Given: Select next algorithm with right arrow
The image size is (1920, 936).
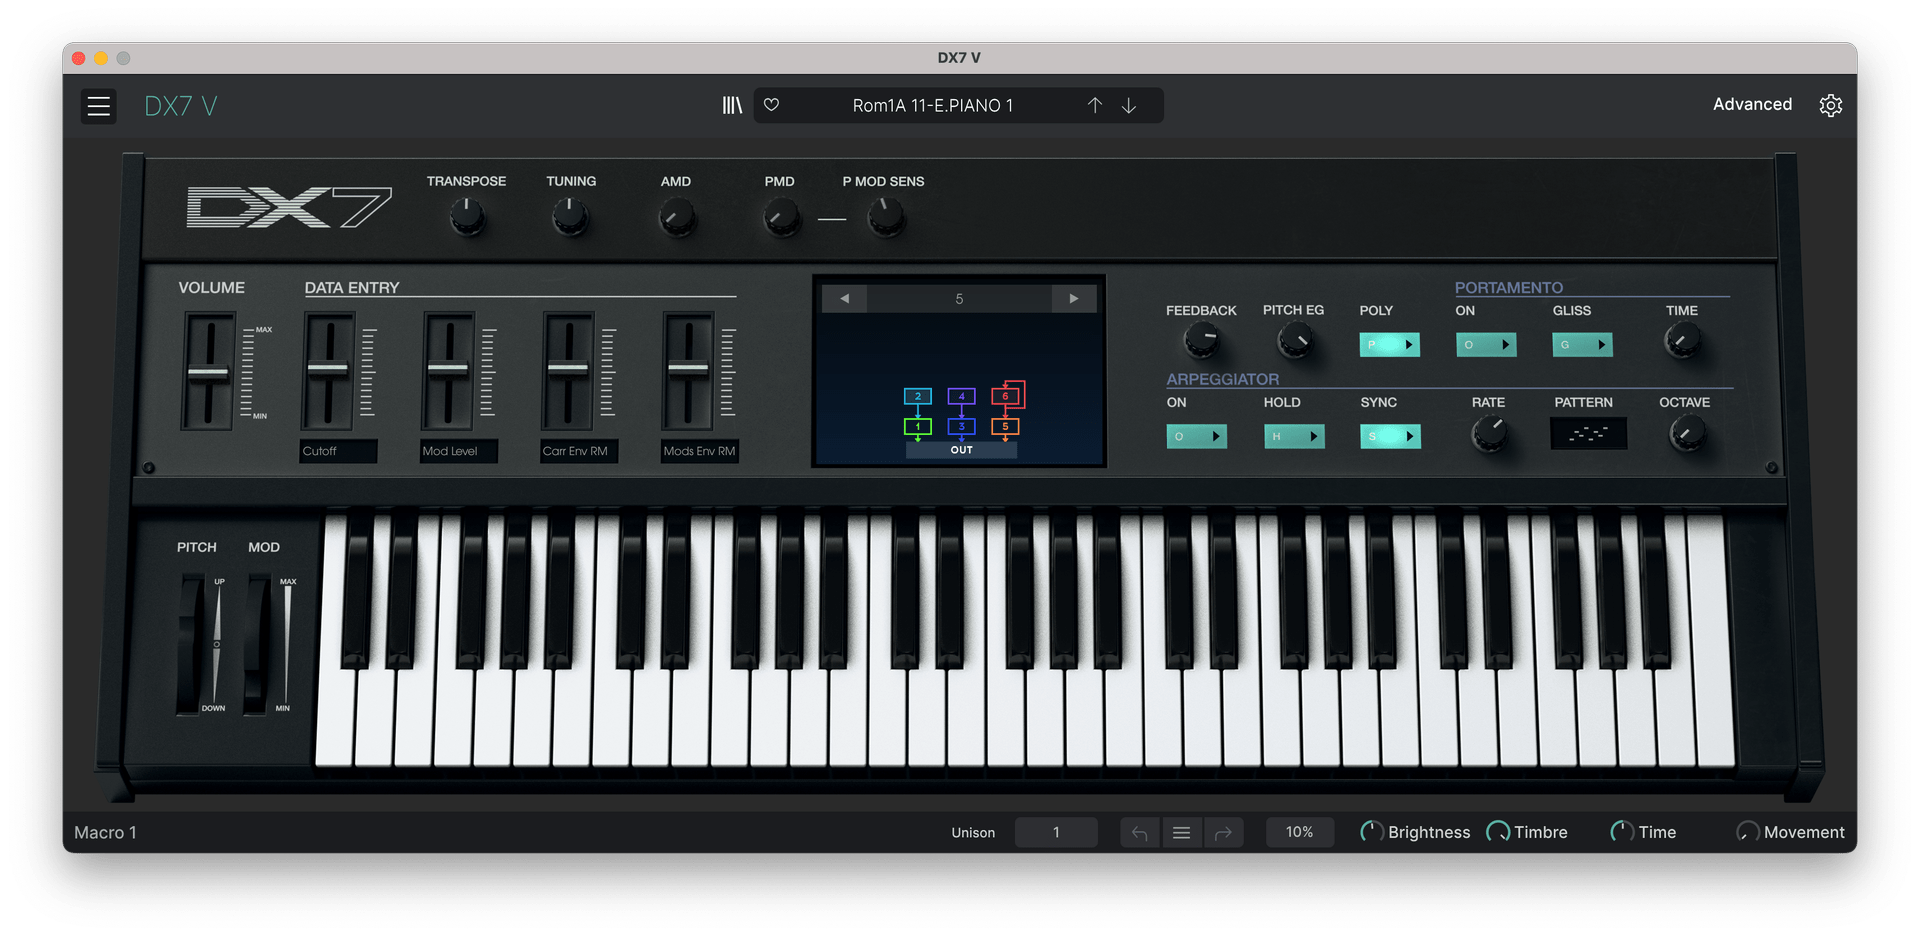Looking at the screenshot, I should click(1074, 299).
